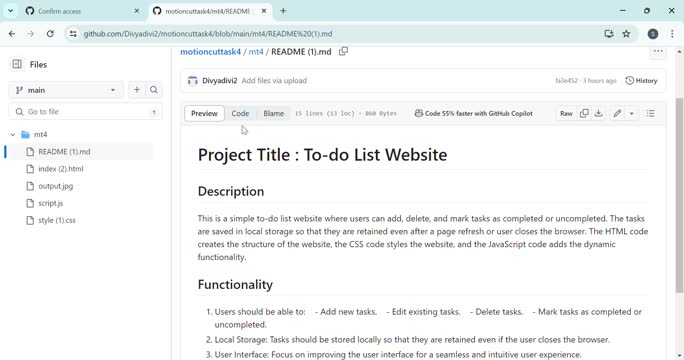View the file History

[x=641, y=81]
